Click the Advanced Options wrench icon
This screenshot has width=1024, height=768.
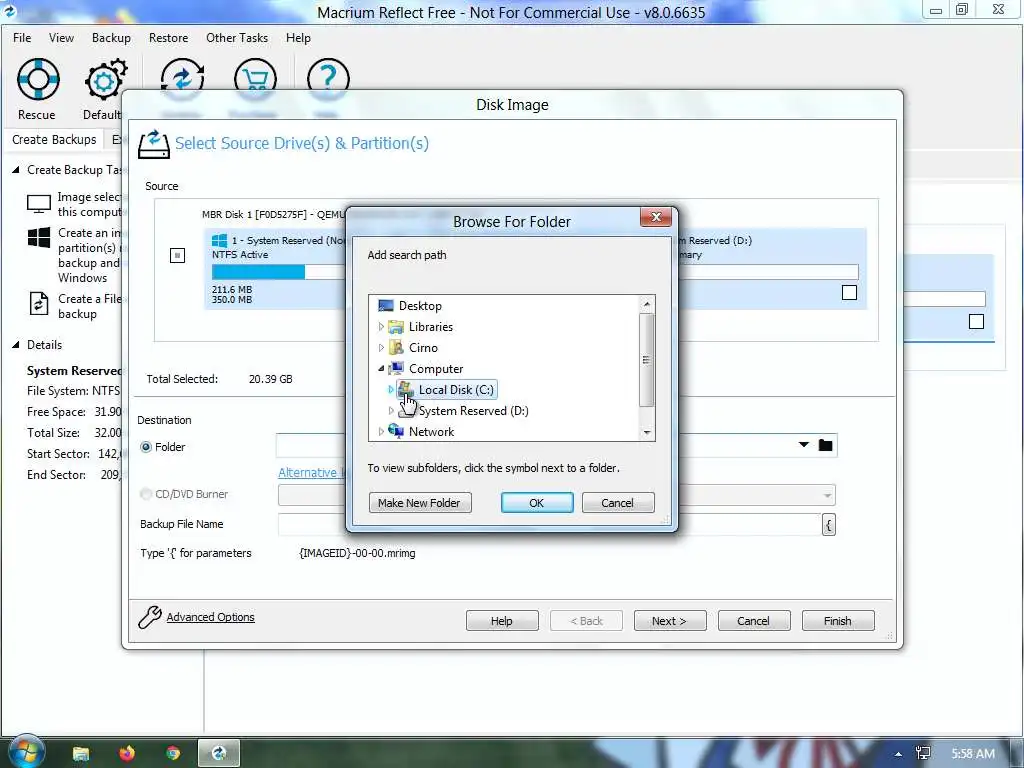coord(150,616)
